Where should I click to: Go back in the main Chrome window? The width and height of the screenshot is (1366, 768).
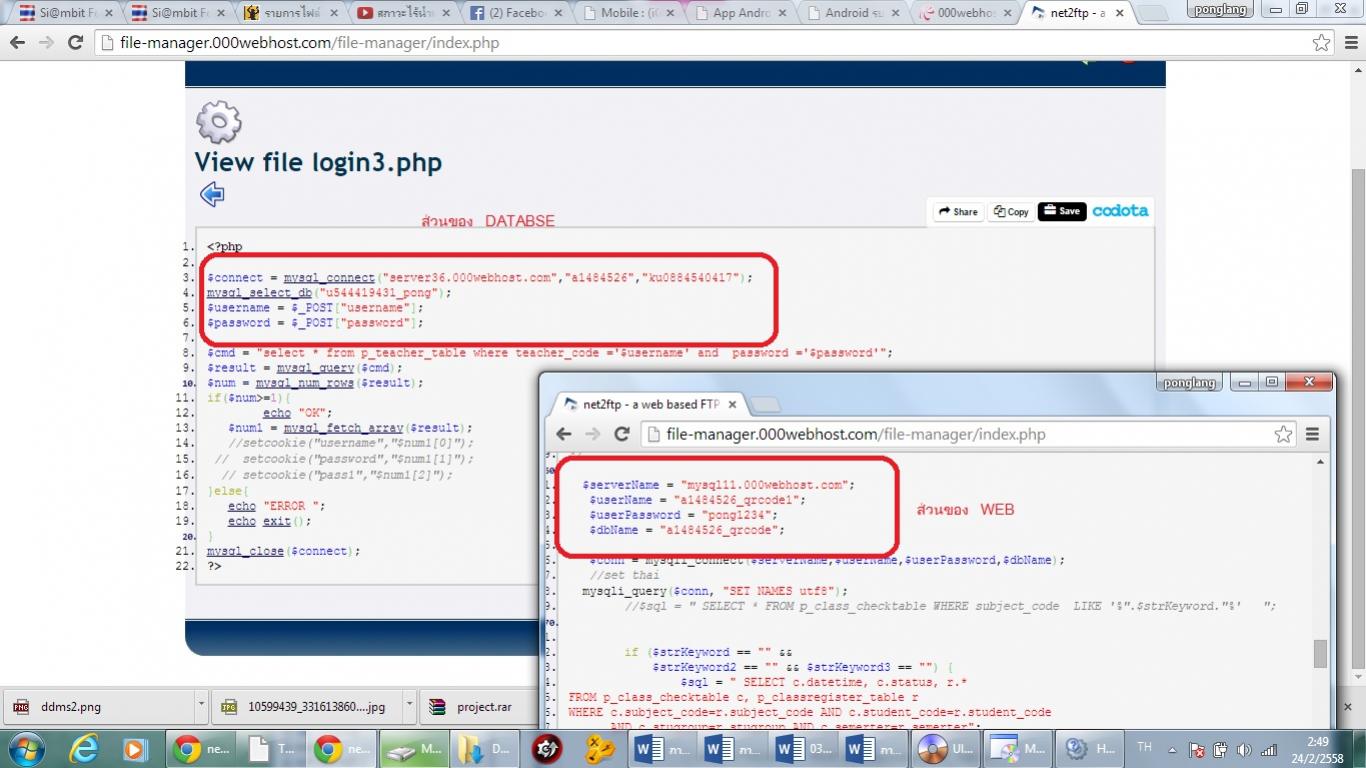pyautogui.click(x=17, y=43)
